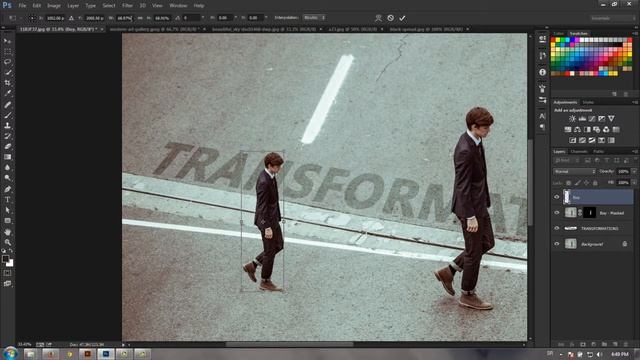Commit transform with the checkmark icon
The height and width of the screenshot is (360, 640).
[402, 18]
